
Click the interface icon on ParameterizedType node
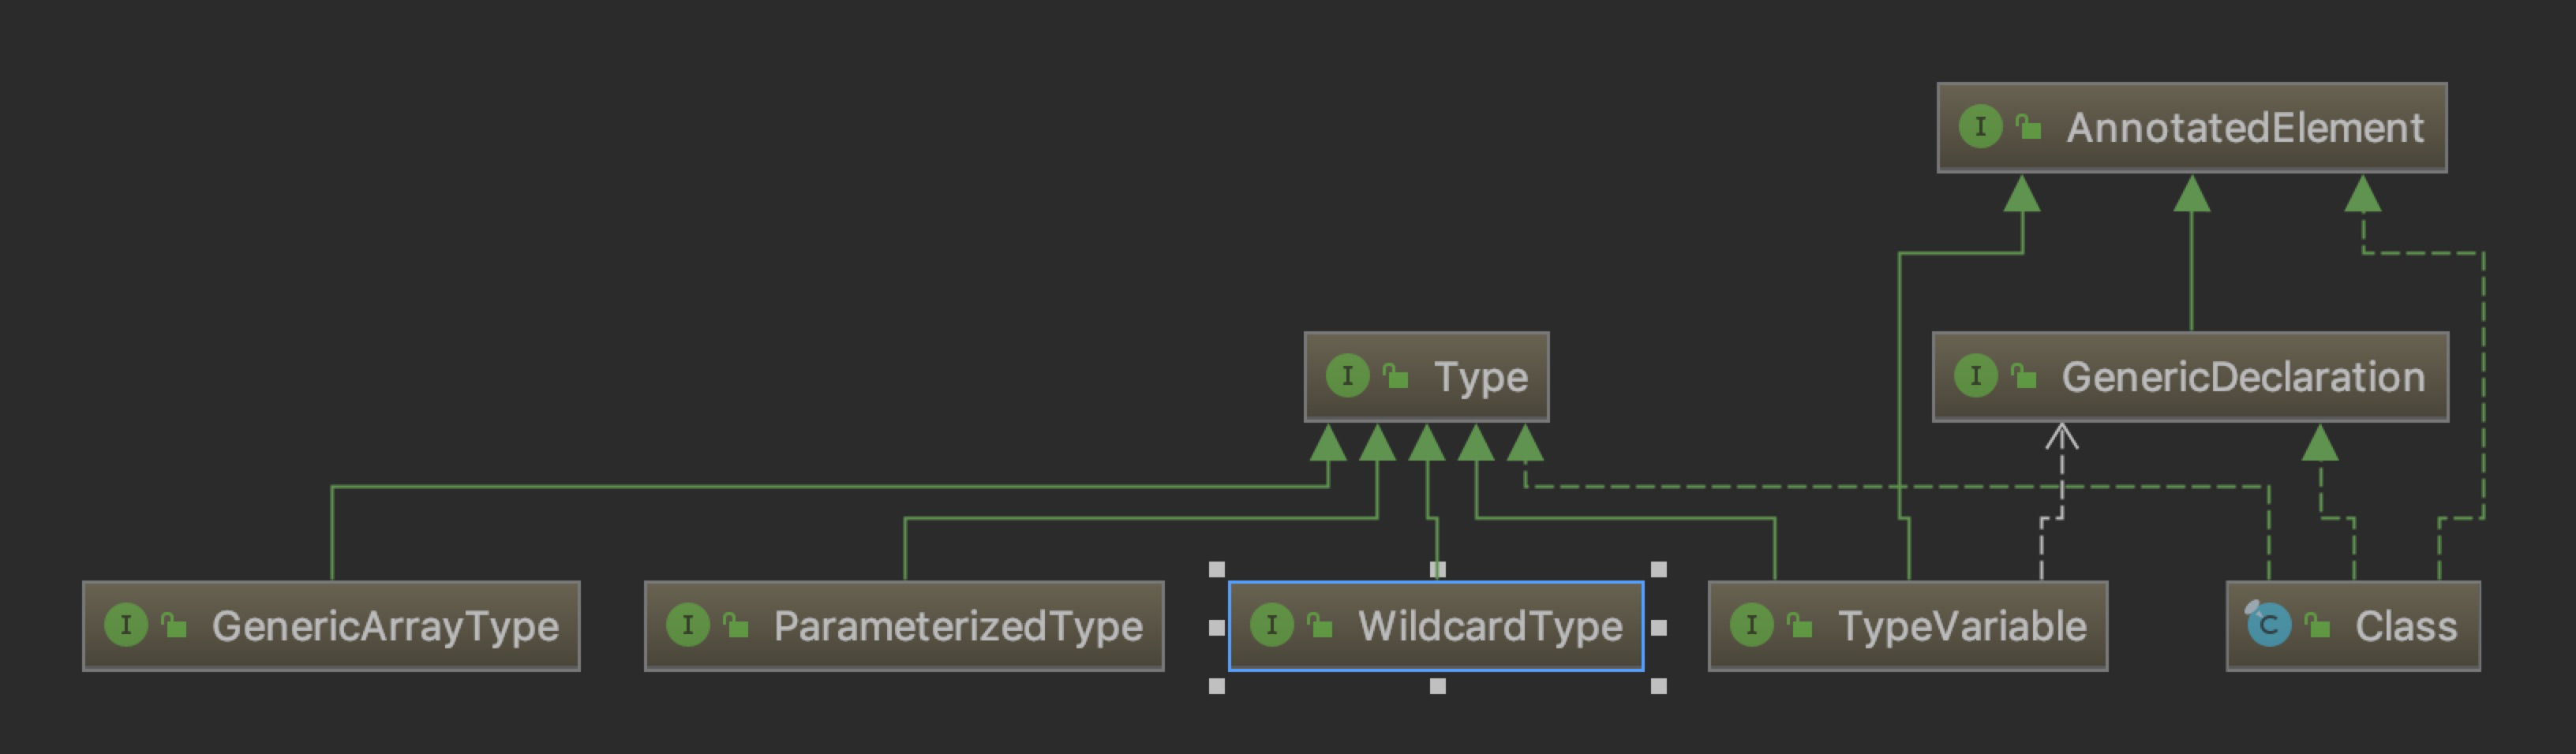[x=688, y=626]
